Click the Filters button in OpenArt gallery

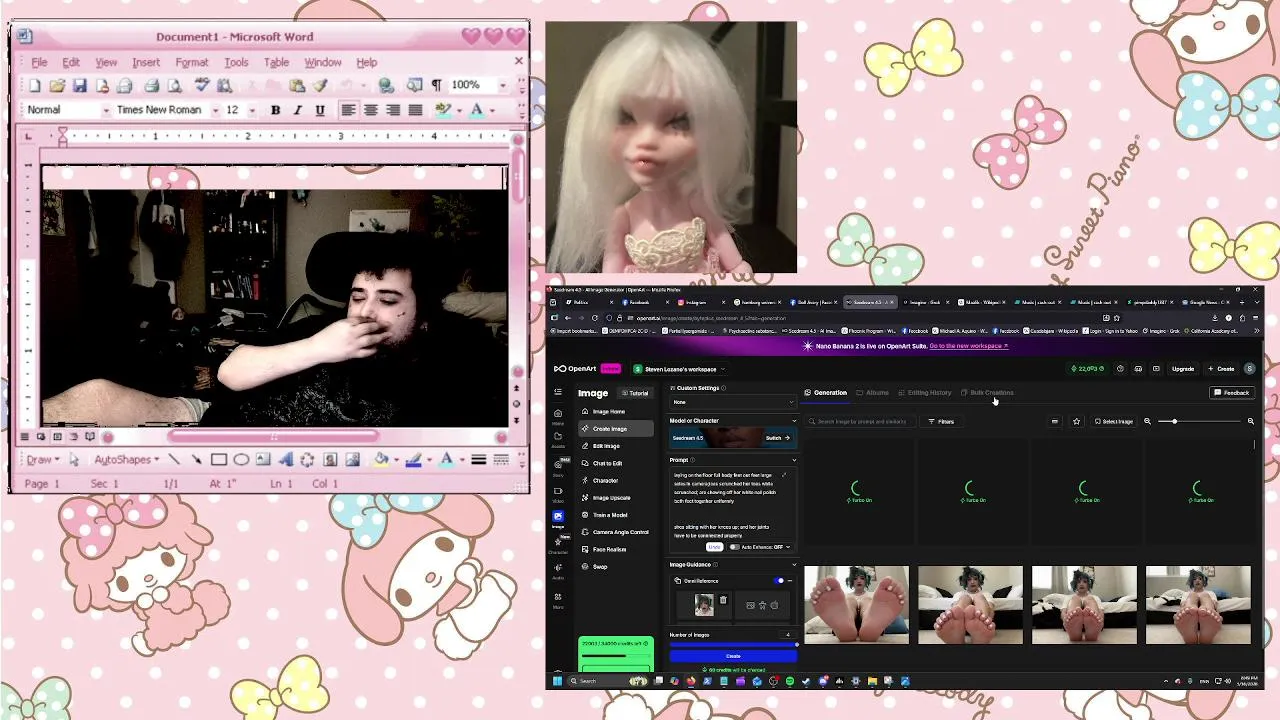click(x=941, y=421)
